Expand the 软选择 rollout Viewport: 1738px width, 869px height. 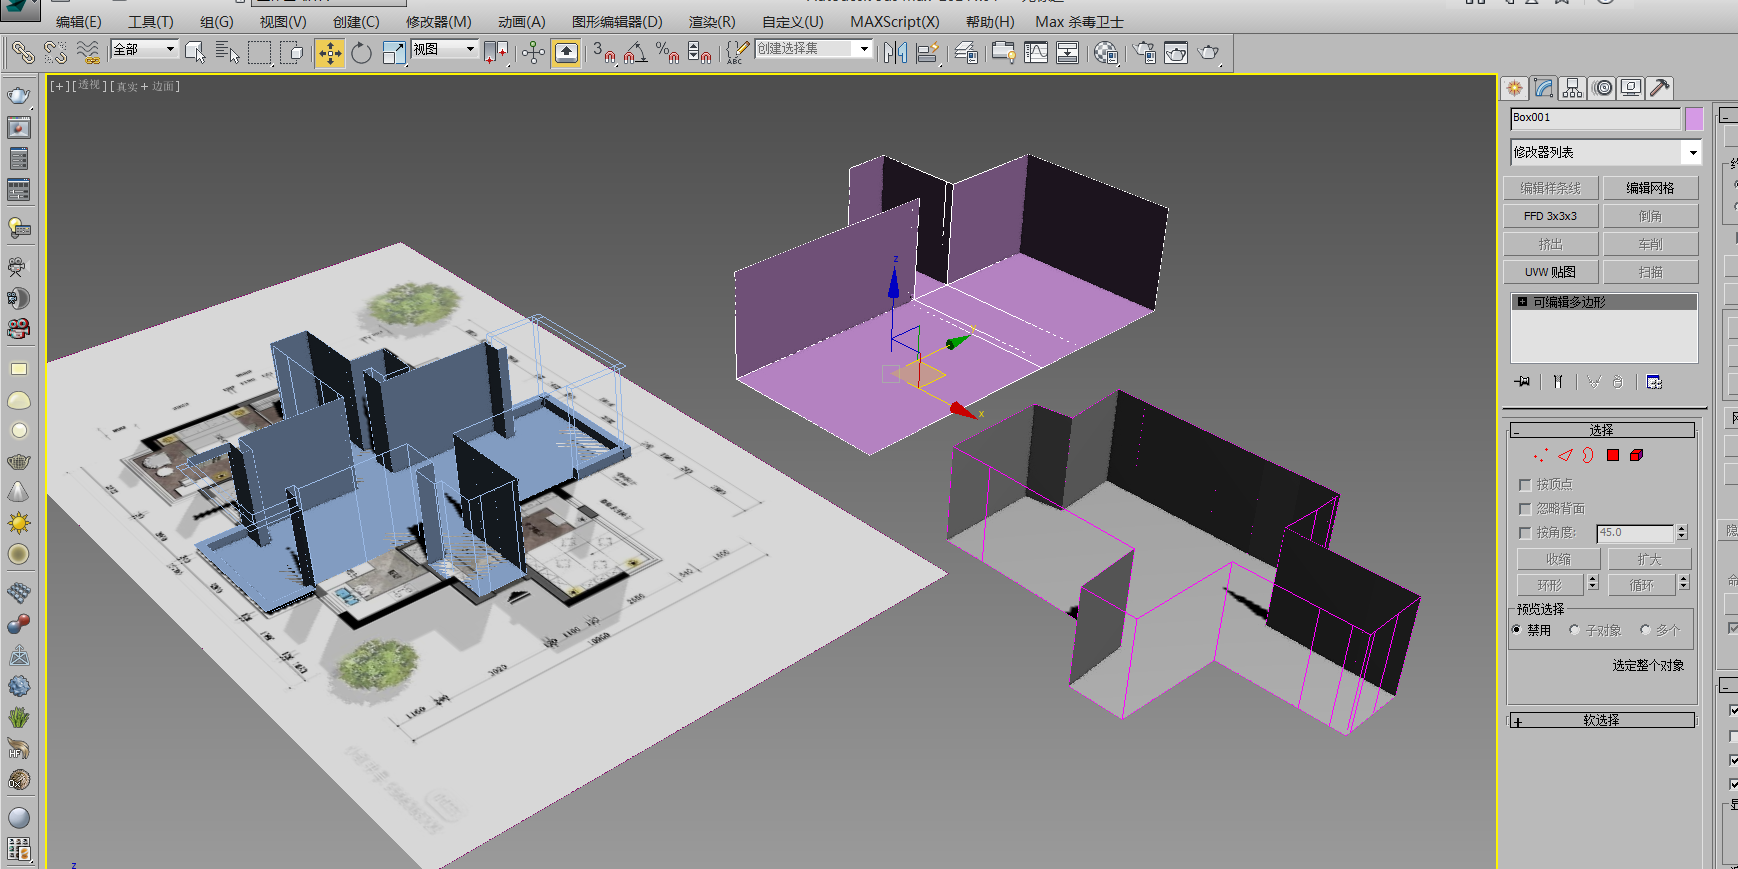tap(1601, 720)
